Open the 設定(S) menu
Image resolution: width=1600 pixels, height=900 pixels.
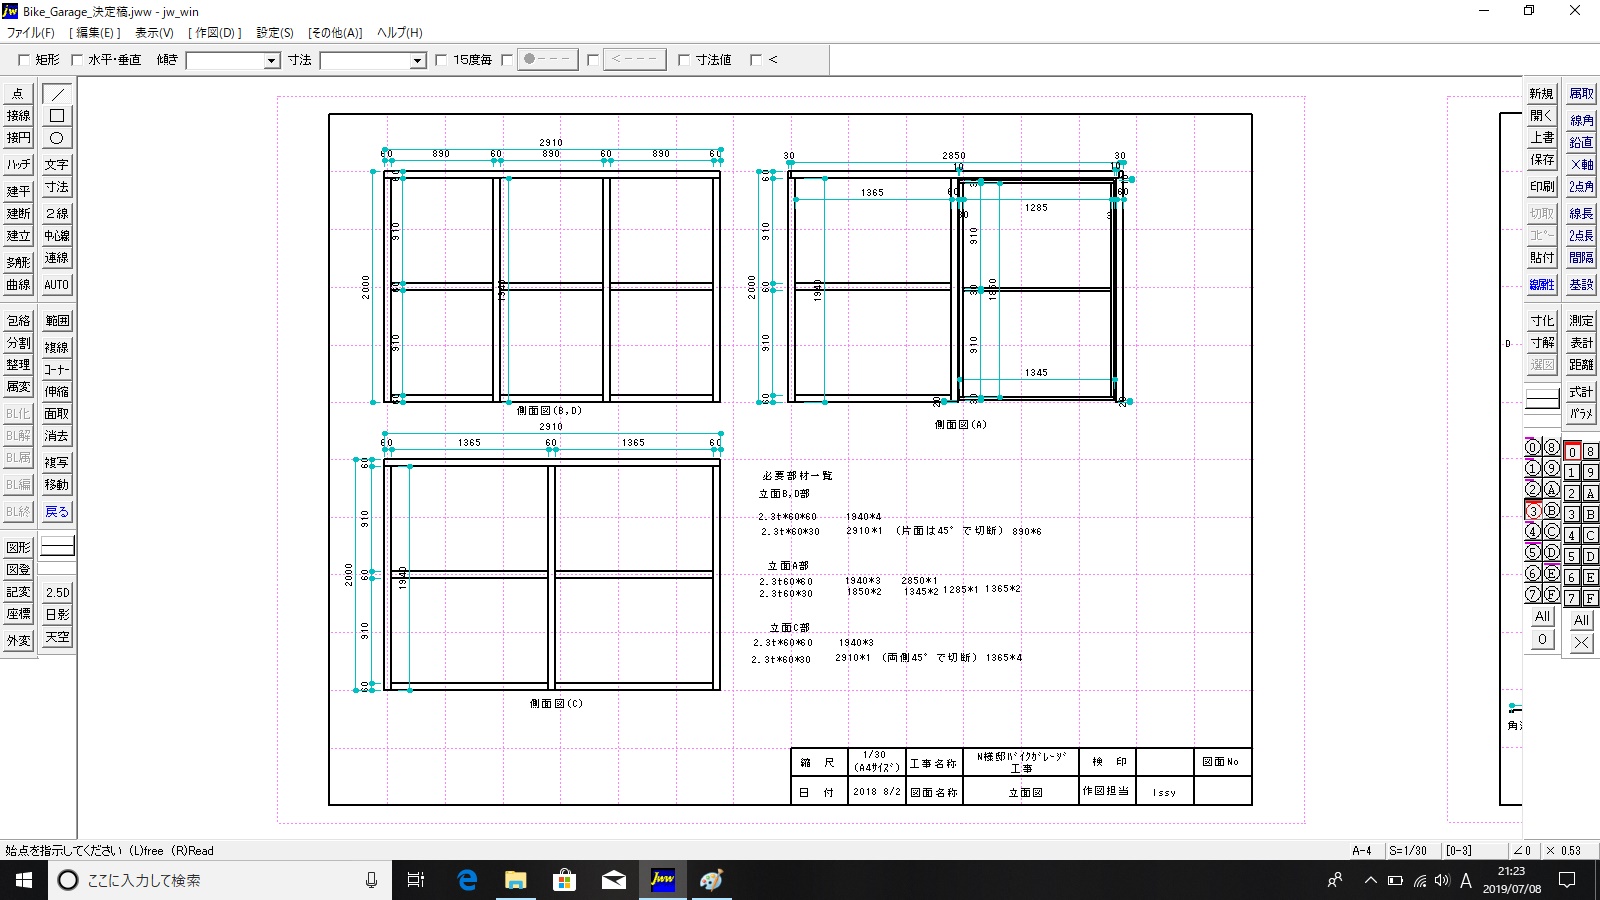click(275, 33)
